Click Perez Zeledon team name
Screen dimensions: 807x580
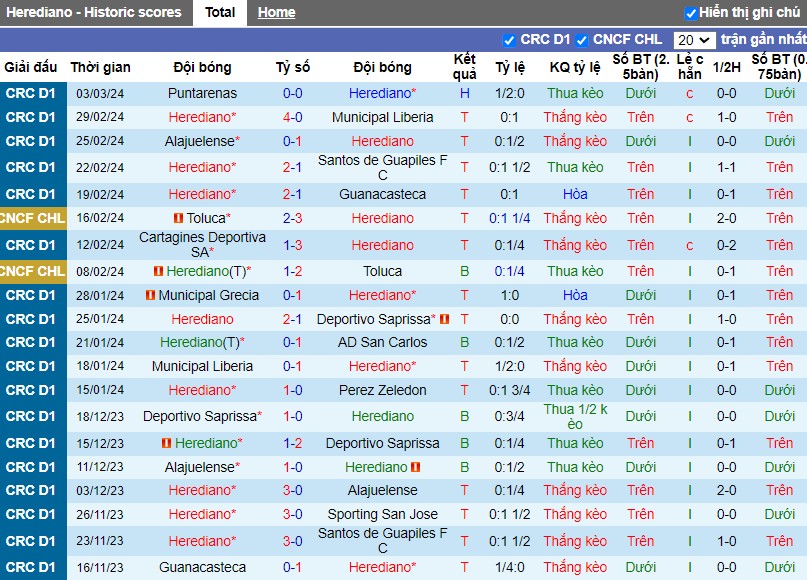382,390
